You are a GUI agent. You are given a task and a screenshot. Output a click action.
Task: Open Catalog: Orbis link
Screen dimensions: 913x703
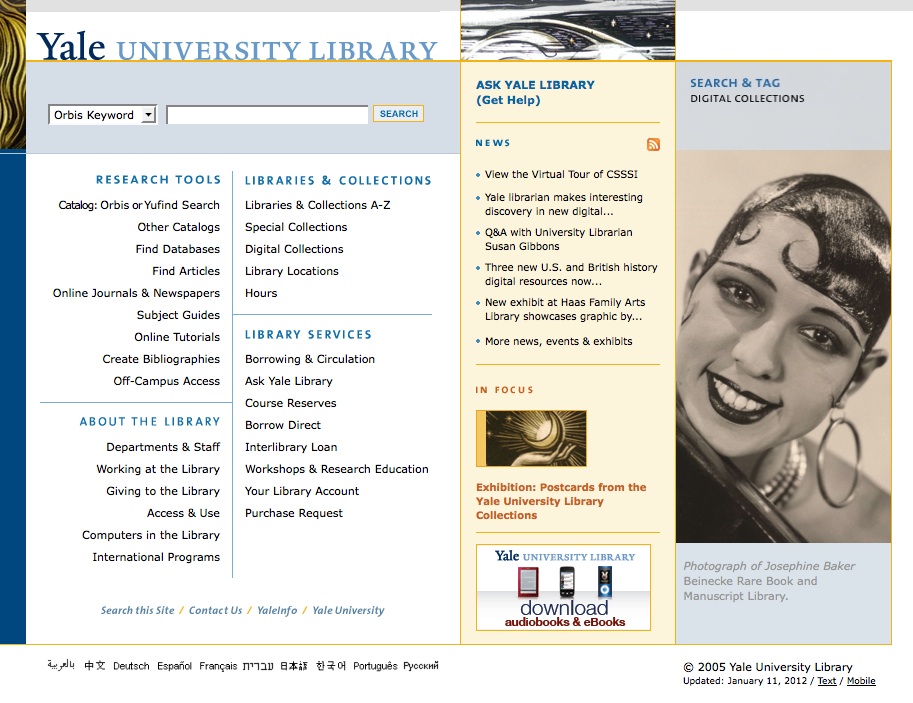(x=94, y=205)
